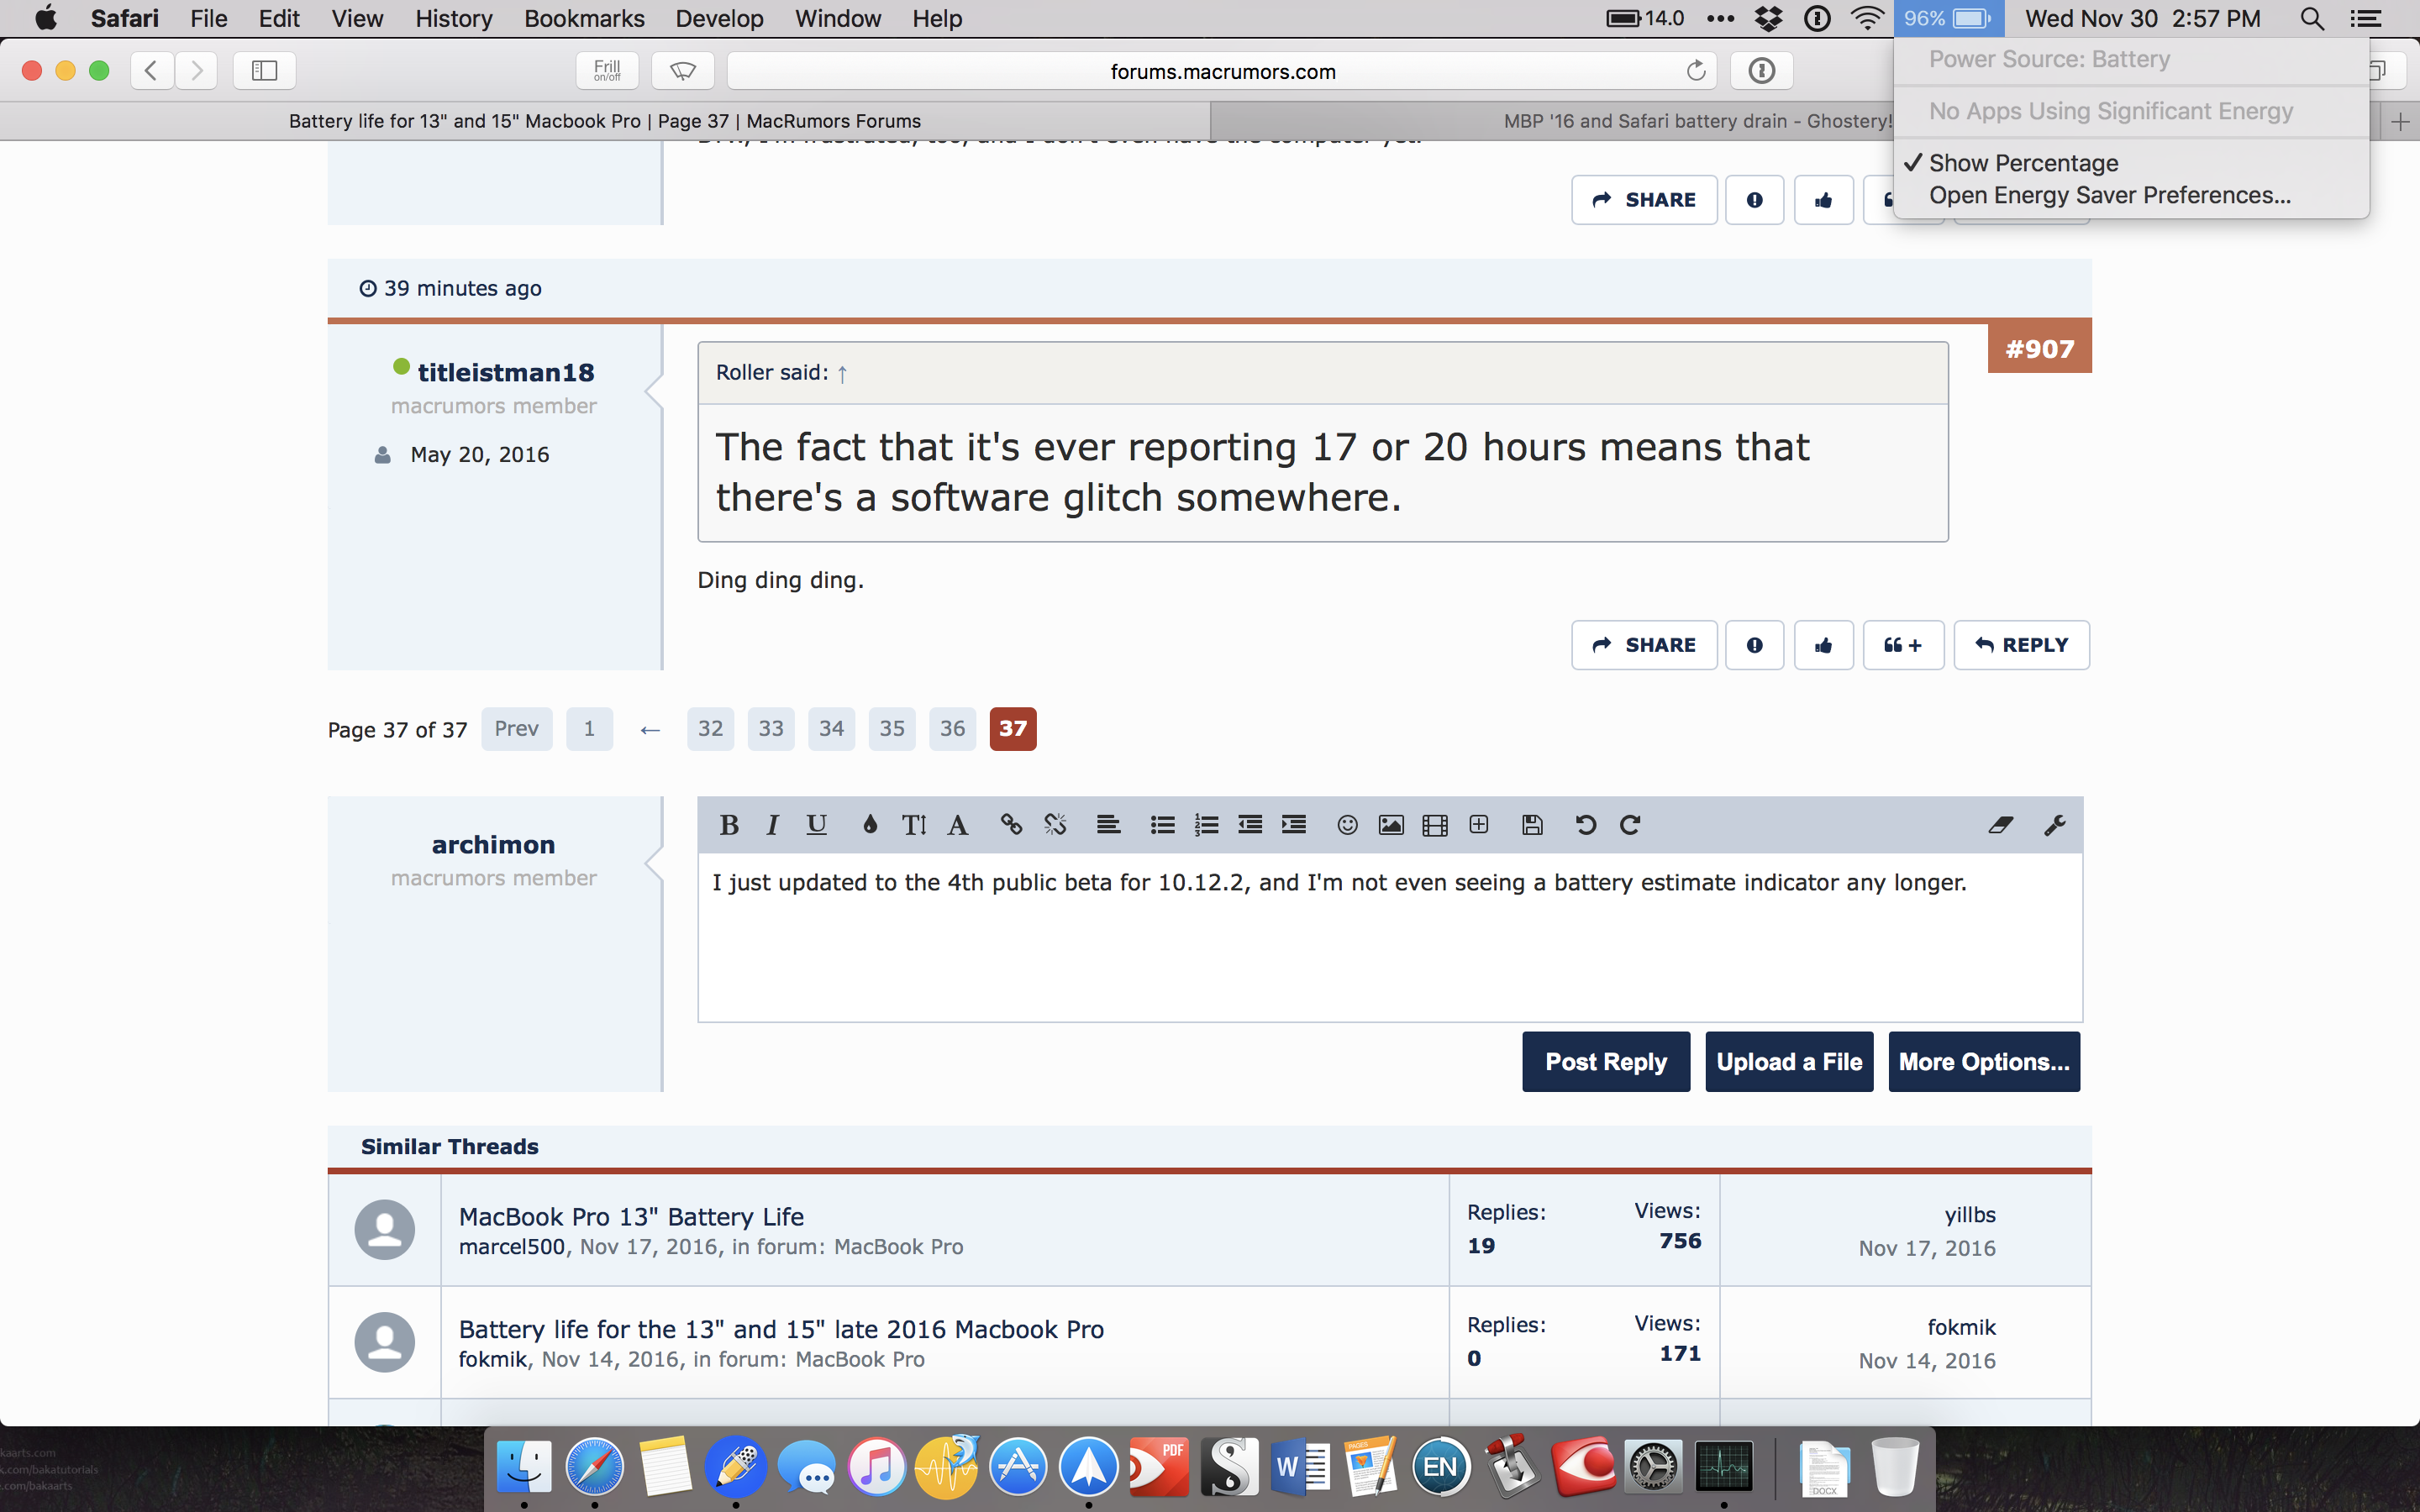Open the Dropbox menu bar icon
This screenshot has height=1512, width=2420.
tap(1768, 18)
